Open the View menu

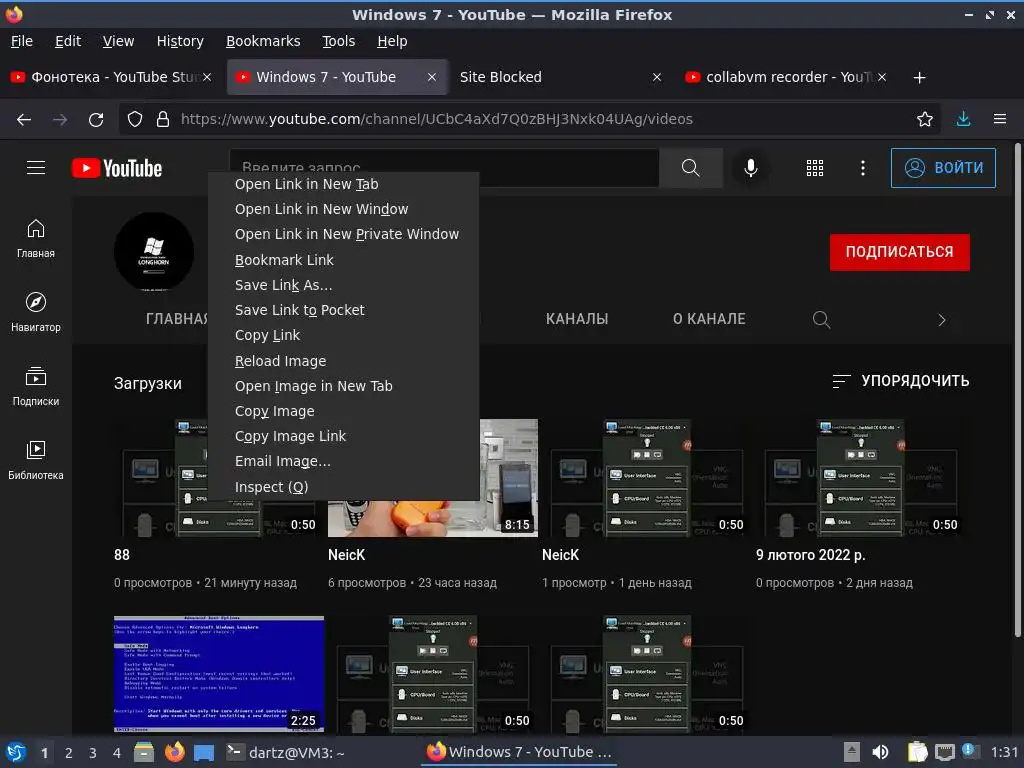(118, 41)
